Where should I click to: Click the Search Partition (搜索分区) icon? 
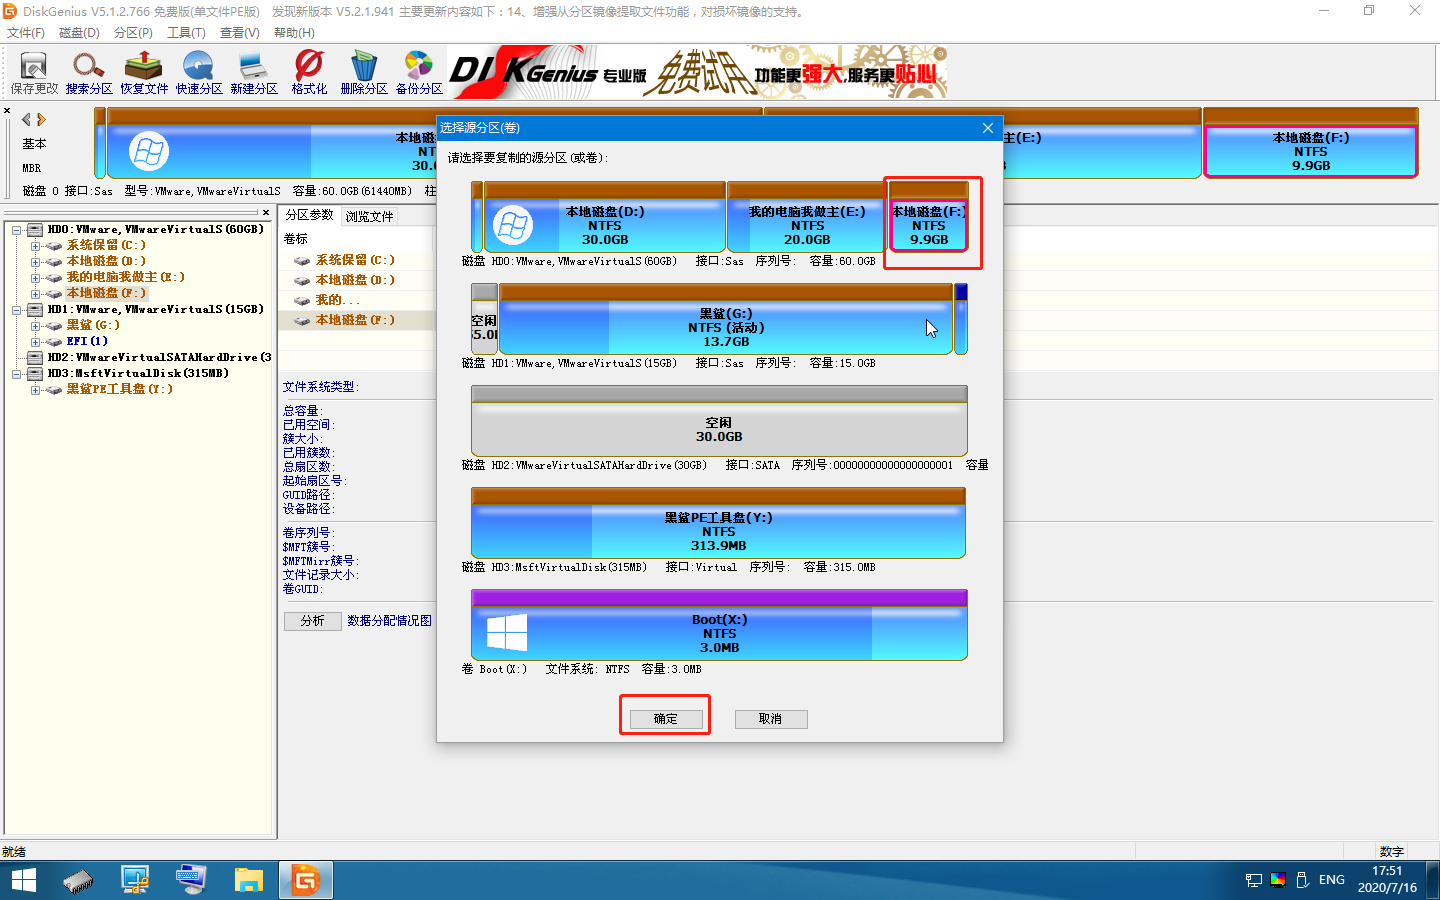[89, 73]
